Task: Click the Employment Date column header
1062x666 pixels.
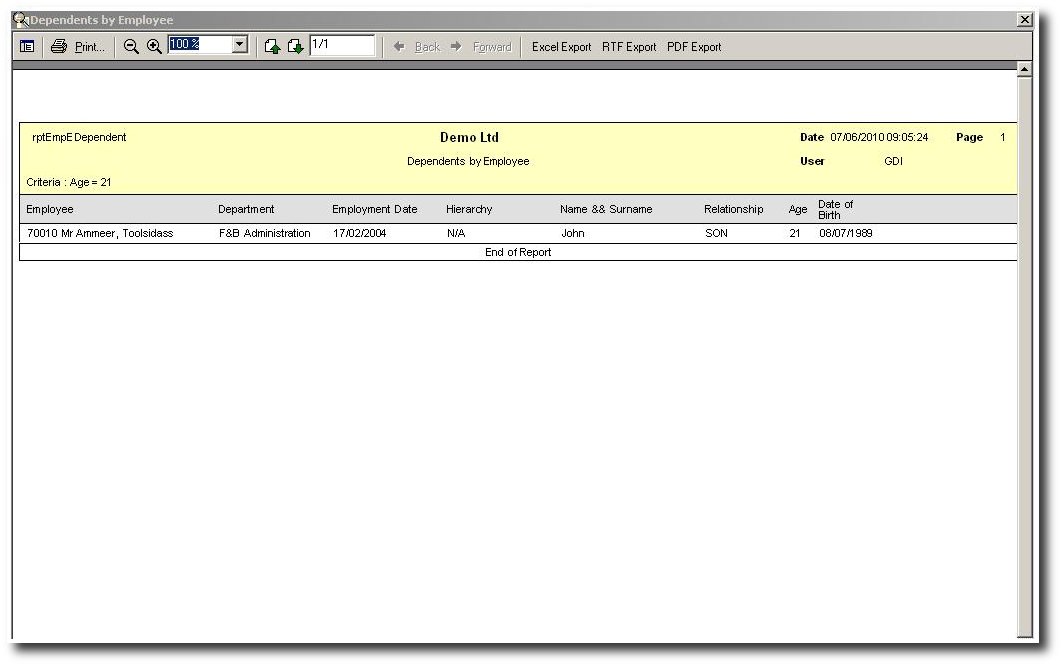Action: [x=375, y=209]
